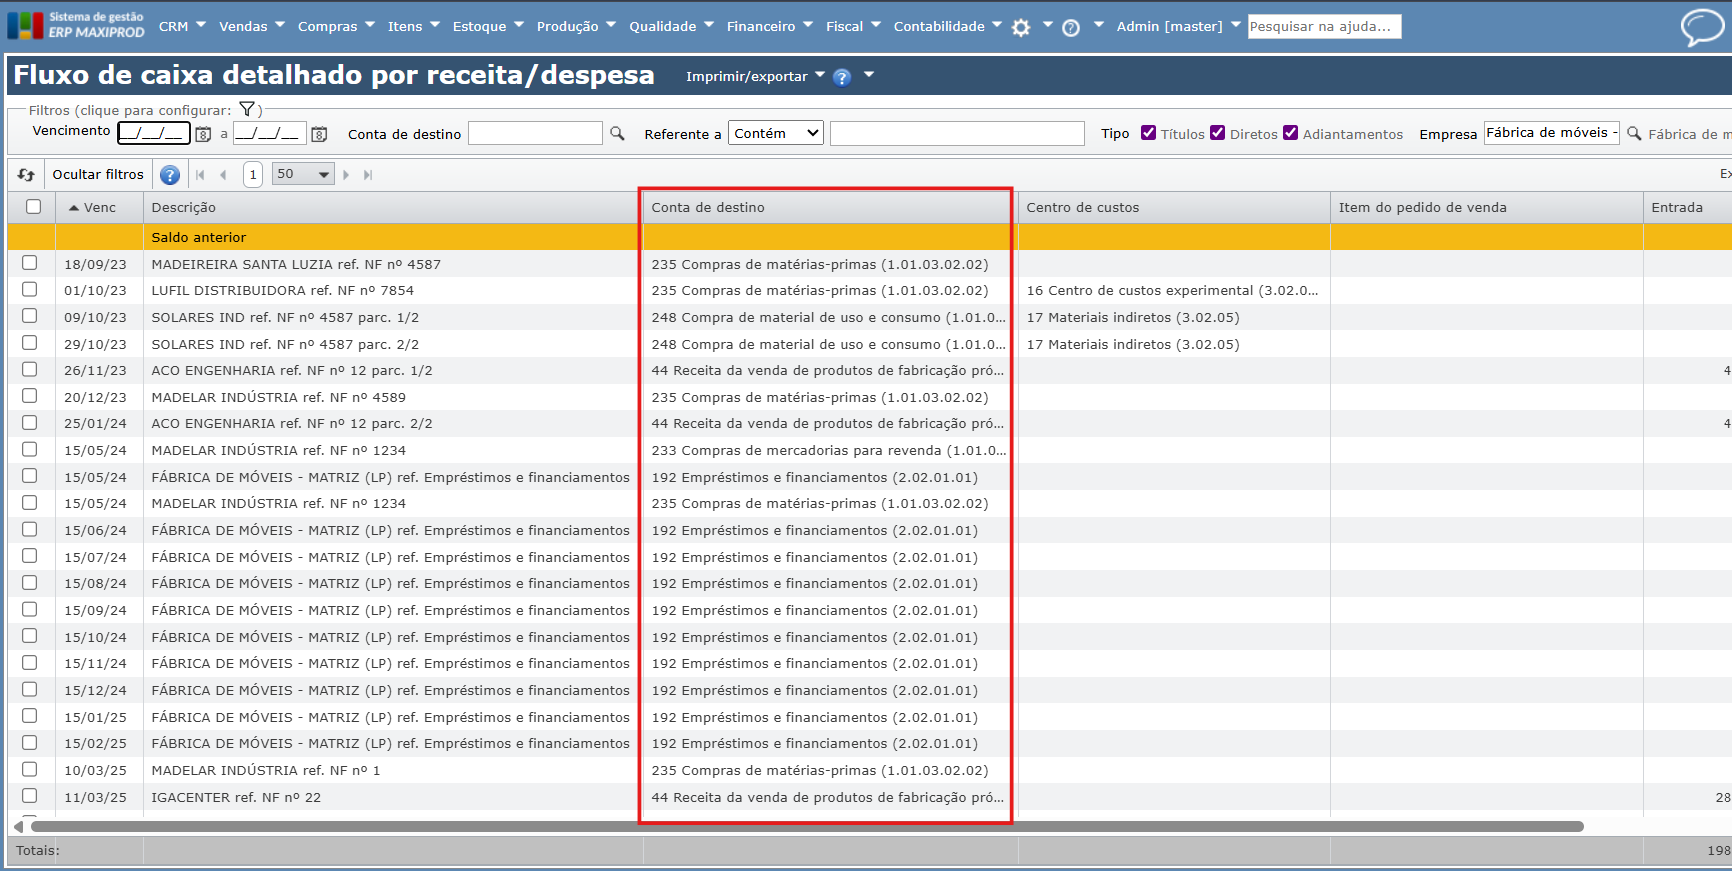The height and width of the screenshot is (871, 1732).
Task: Sort by Conta de destino column header
Action: tap(829, 207)
